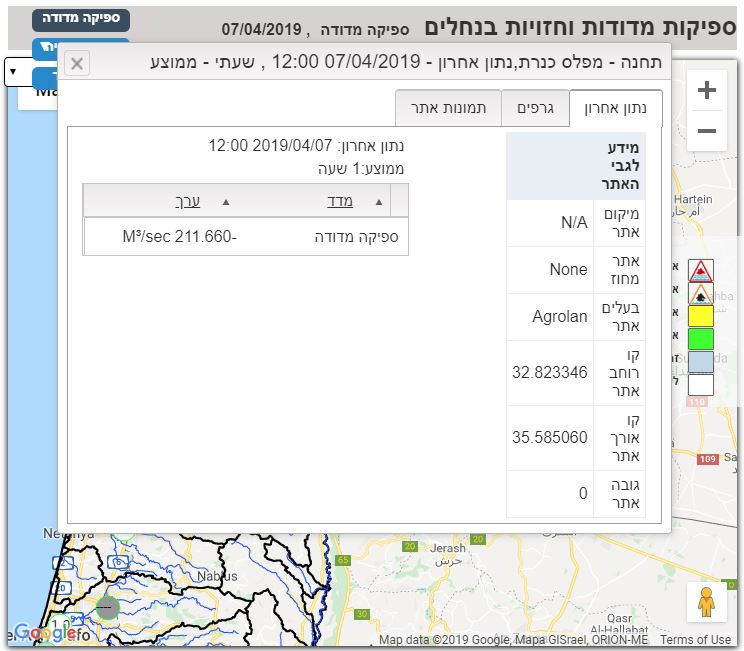Sort table by מדד column header
The width and height of the screenshot is (744, 651).
pos(340,202)
